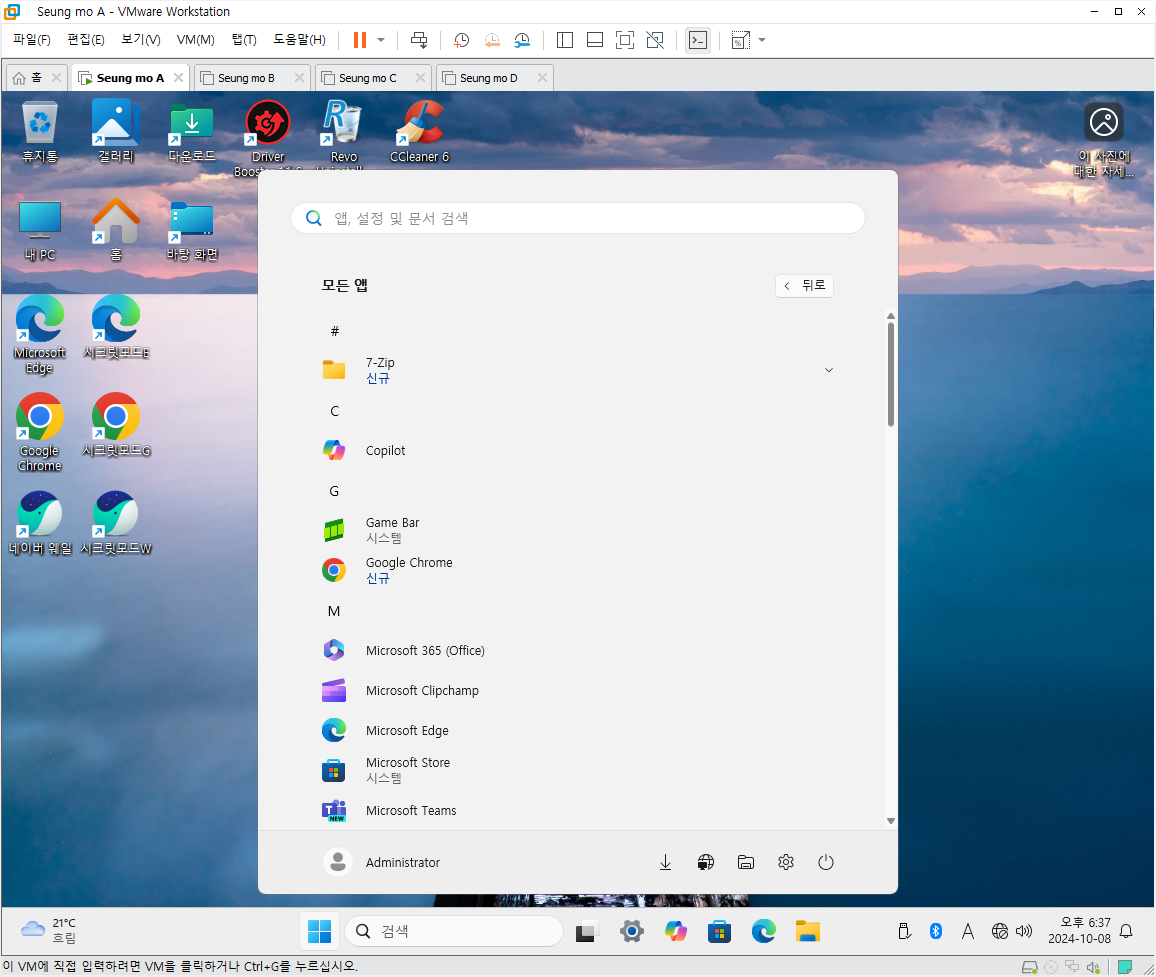Open the stretch display dropdown arrow

coord(762,40)
